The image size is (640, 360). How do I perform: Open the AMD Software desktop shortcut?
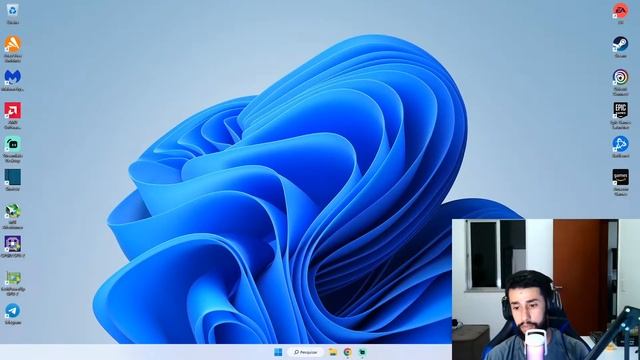(13, 111)
